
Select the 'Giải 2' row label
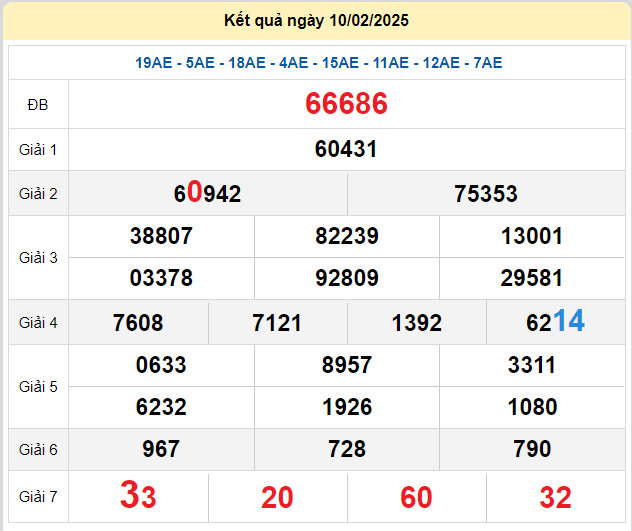[x=38, y=194]
